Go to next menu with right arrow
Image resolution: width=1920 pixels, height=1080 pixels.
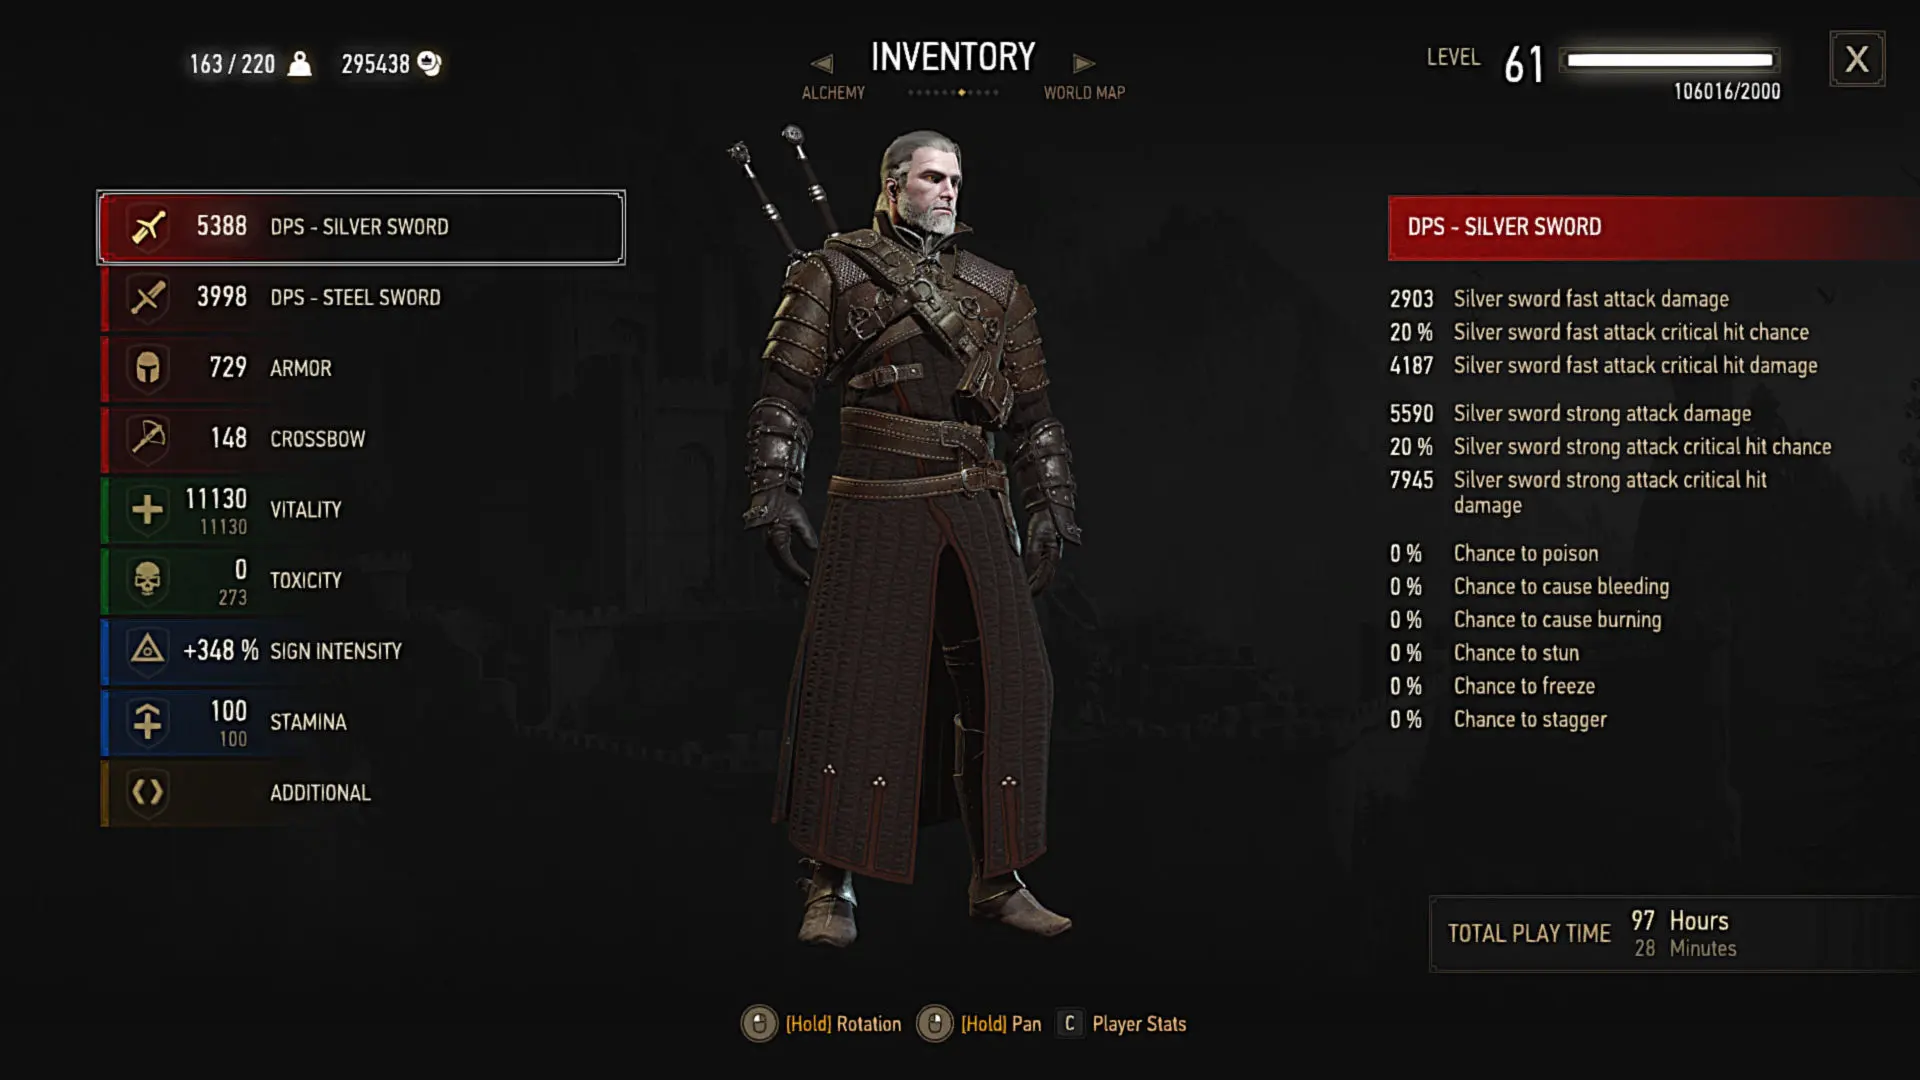coord(1084,64)
